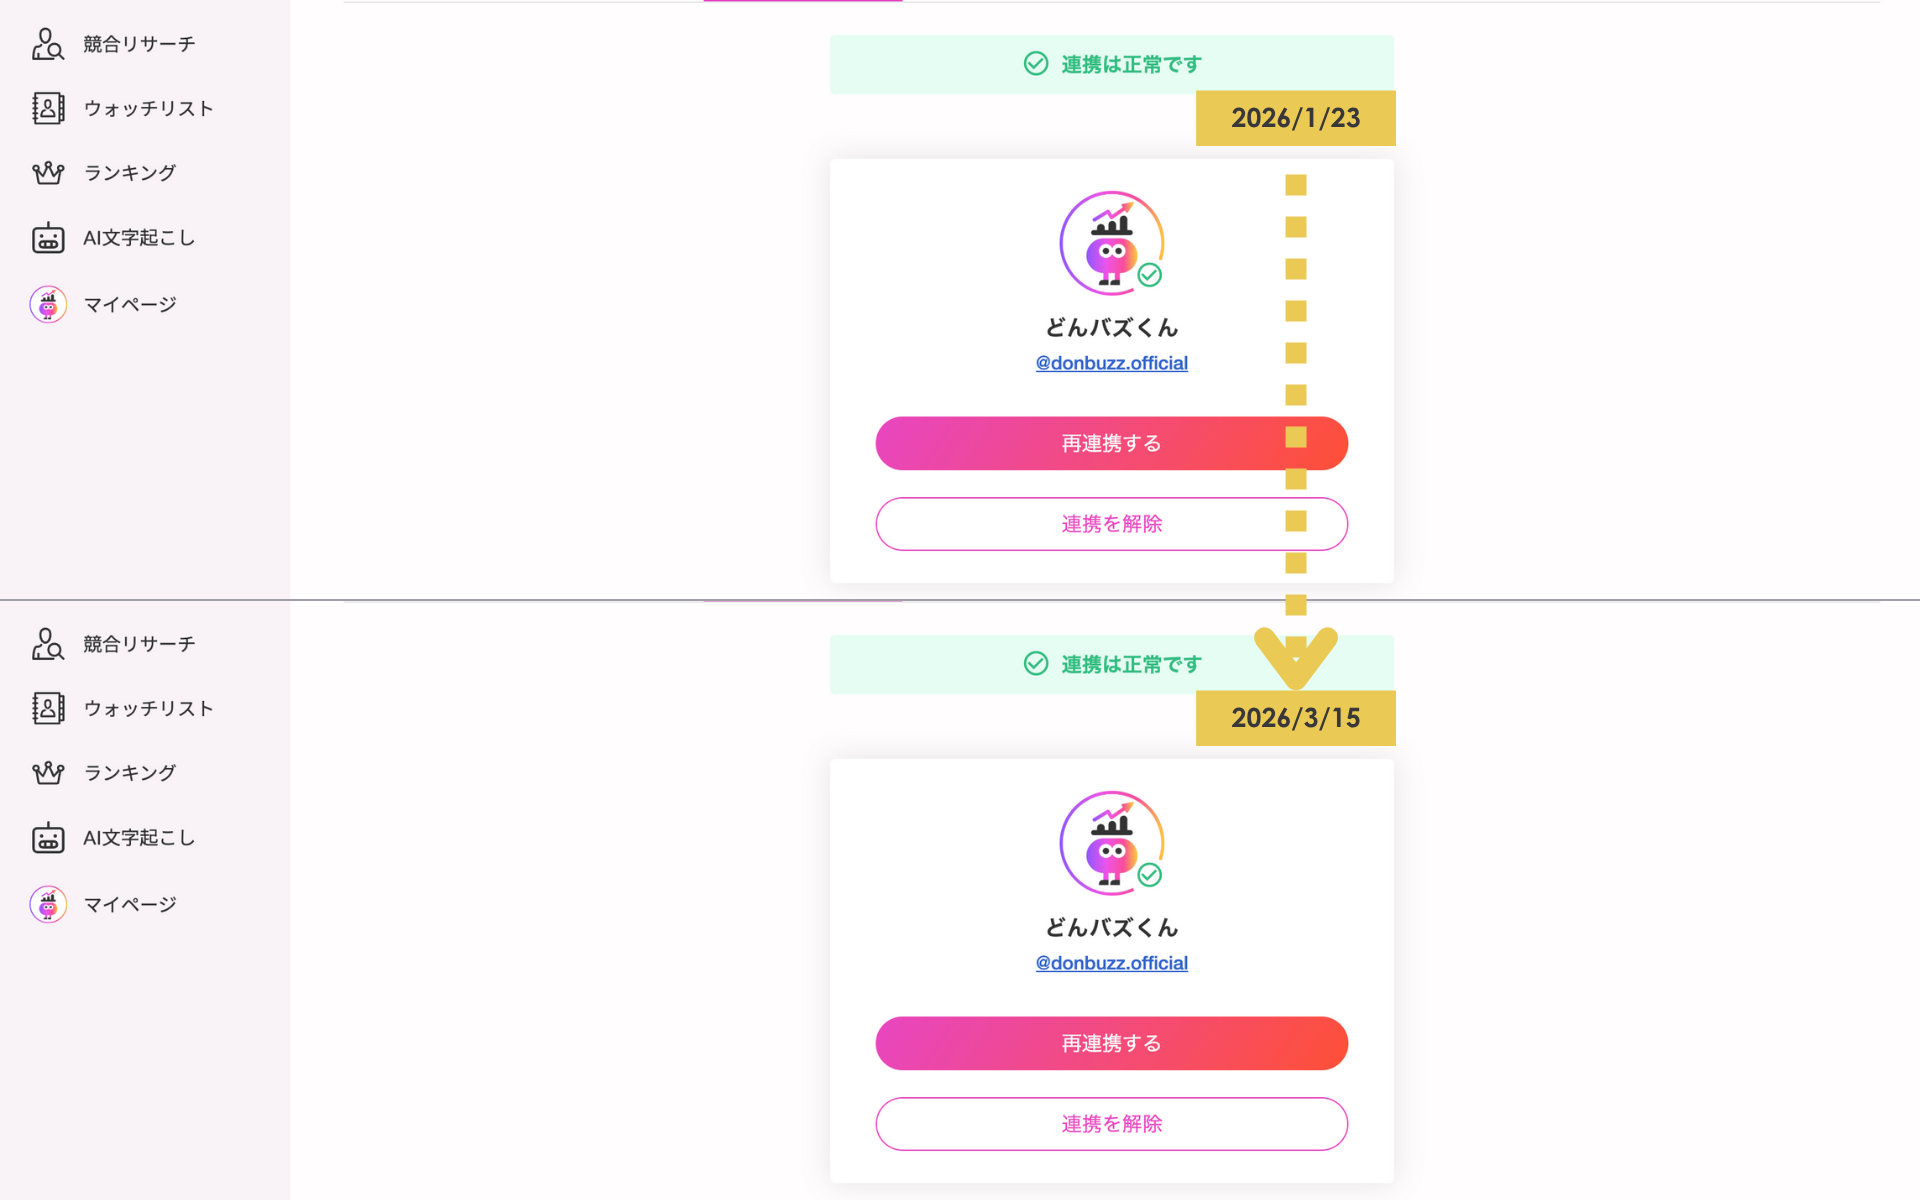Open @donbuzz.official link under the 2026/1/23 label
The image size is (1920, 1200).
coord(1111,363)
